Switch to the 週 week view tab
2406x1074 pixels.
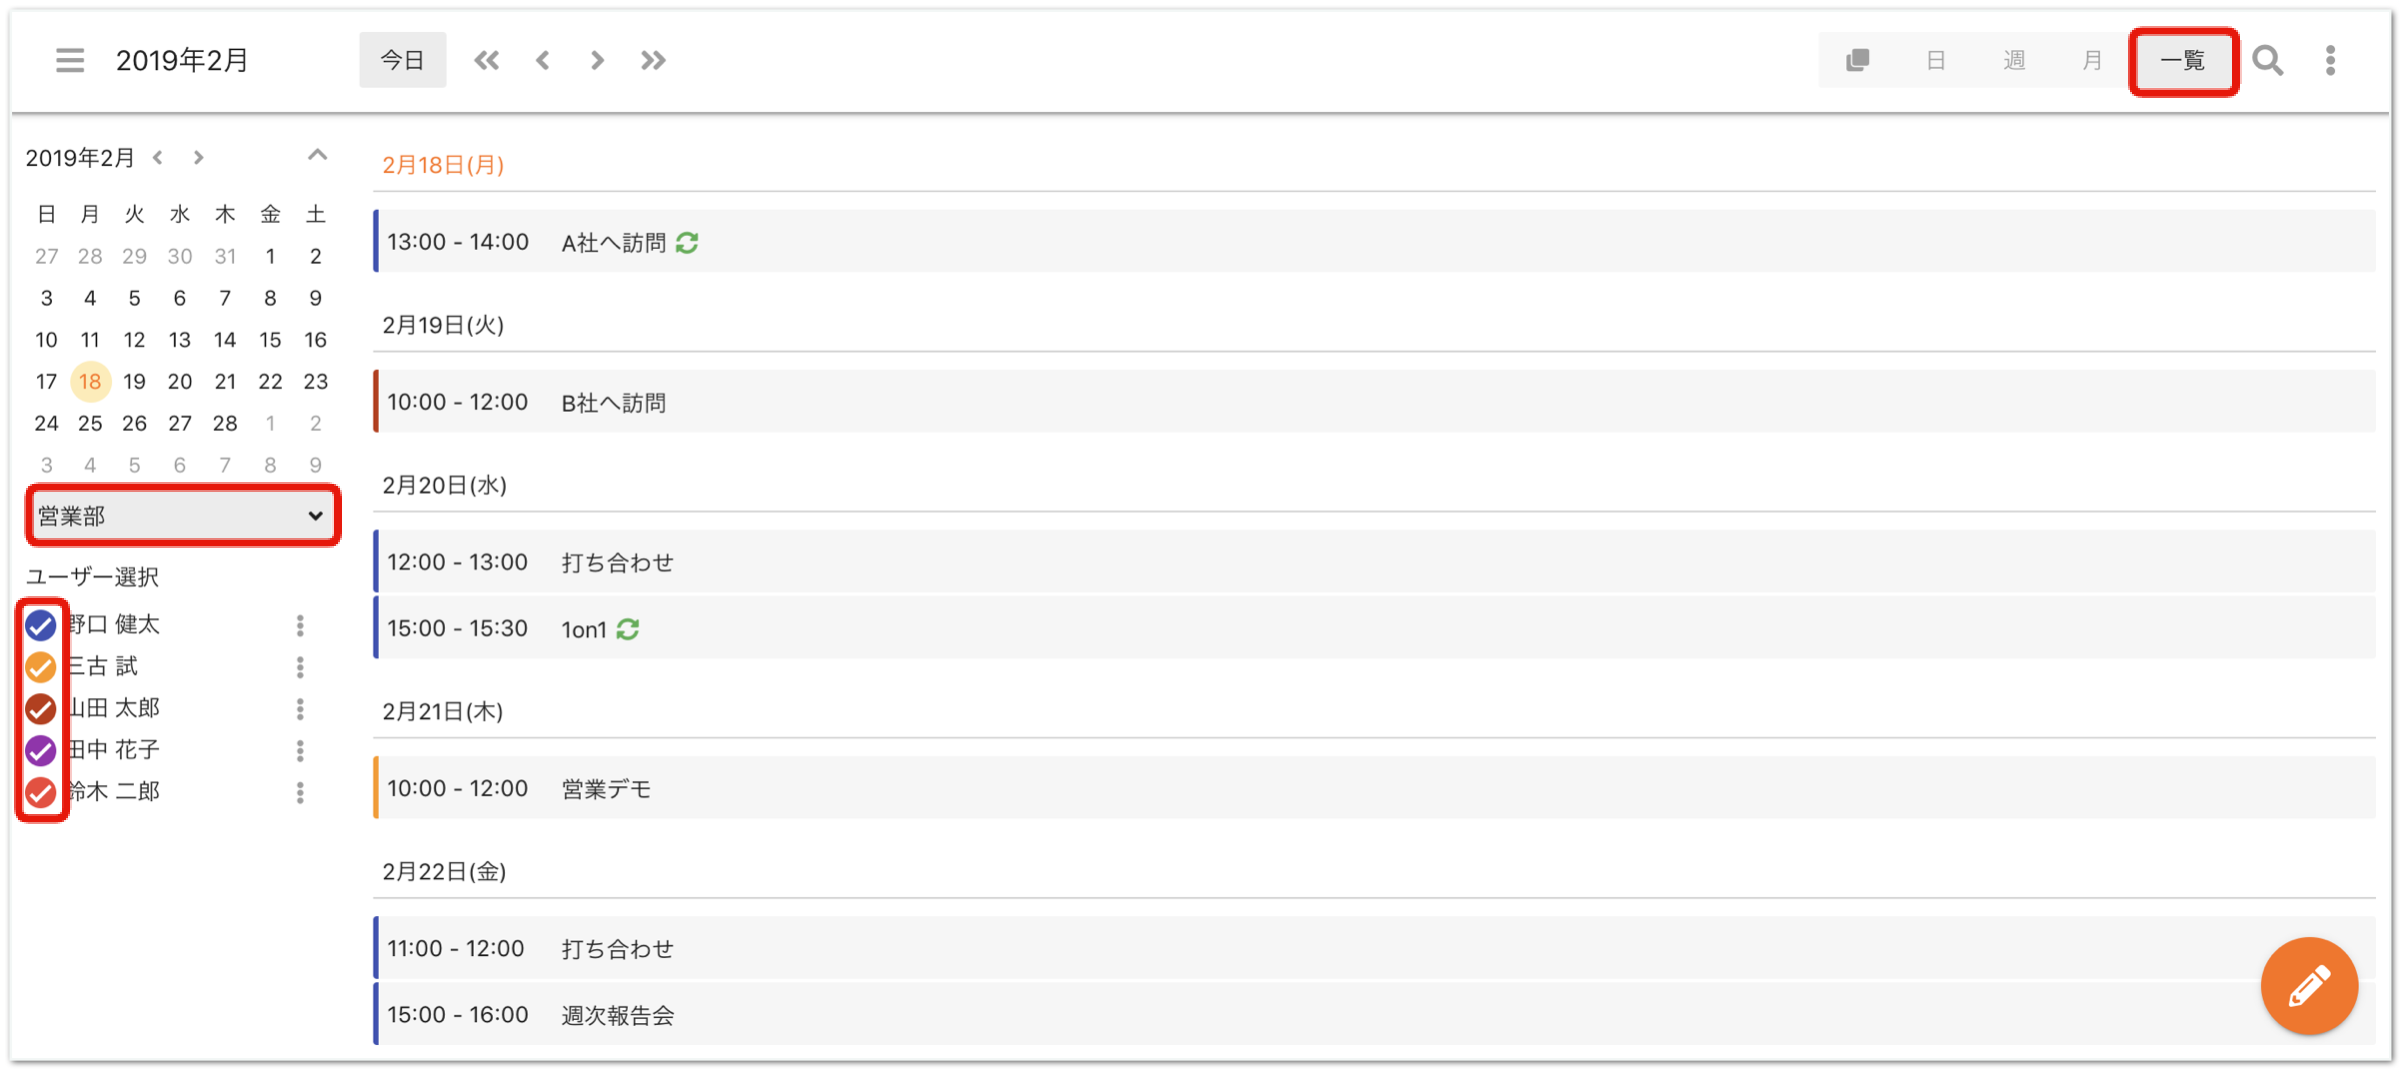2014,61
